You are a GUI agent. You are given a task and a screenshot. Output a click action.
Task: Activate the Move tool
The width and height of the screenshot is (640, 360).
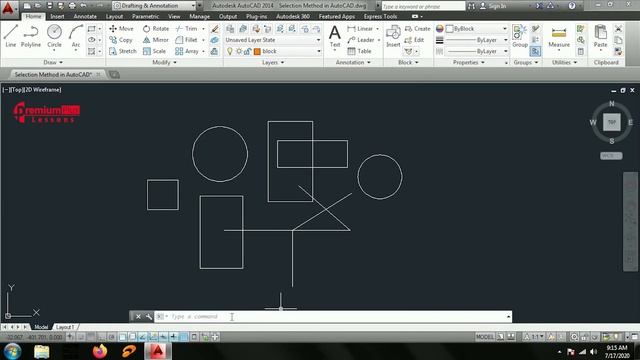[x=121, y=29]
